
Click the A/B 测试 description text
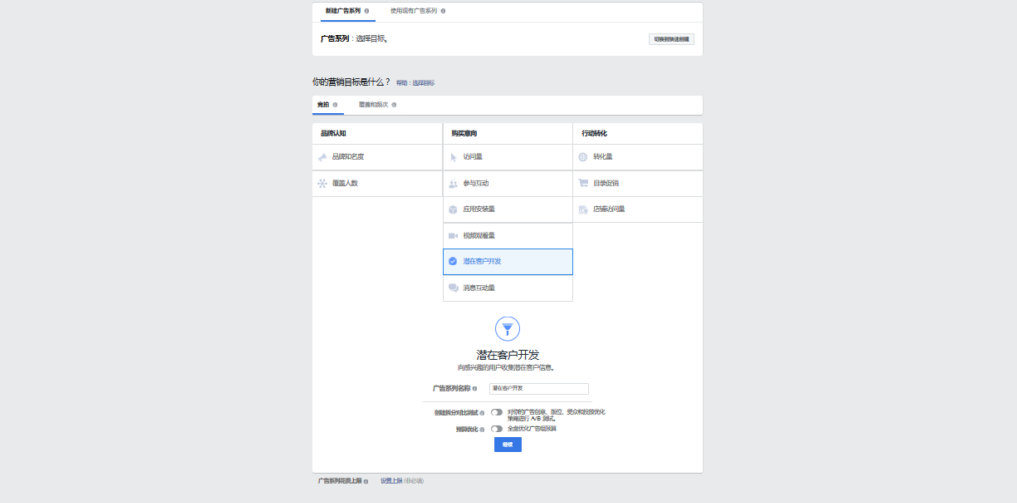[x=556, y=415]
